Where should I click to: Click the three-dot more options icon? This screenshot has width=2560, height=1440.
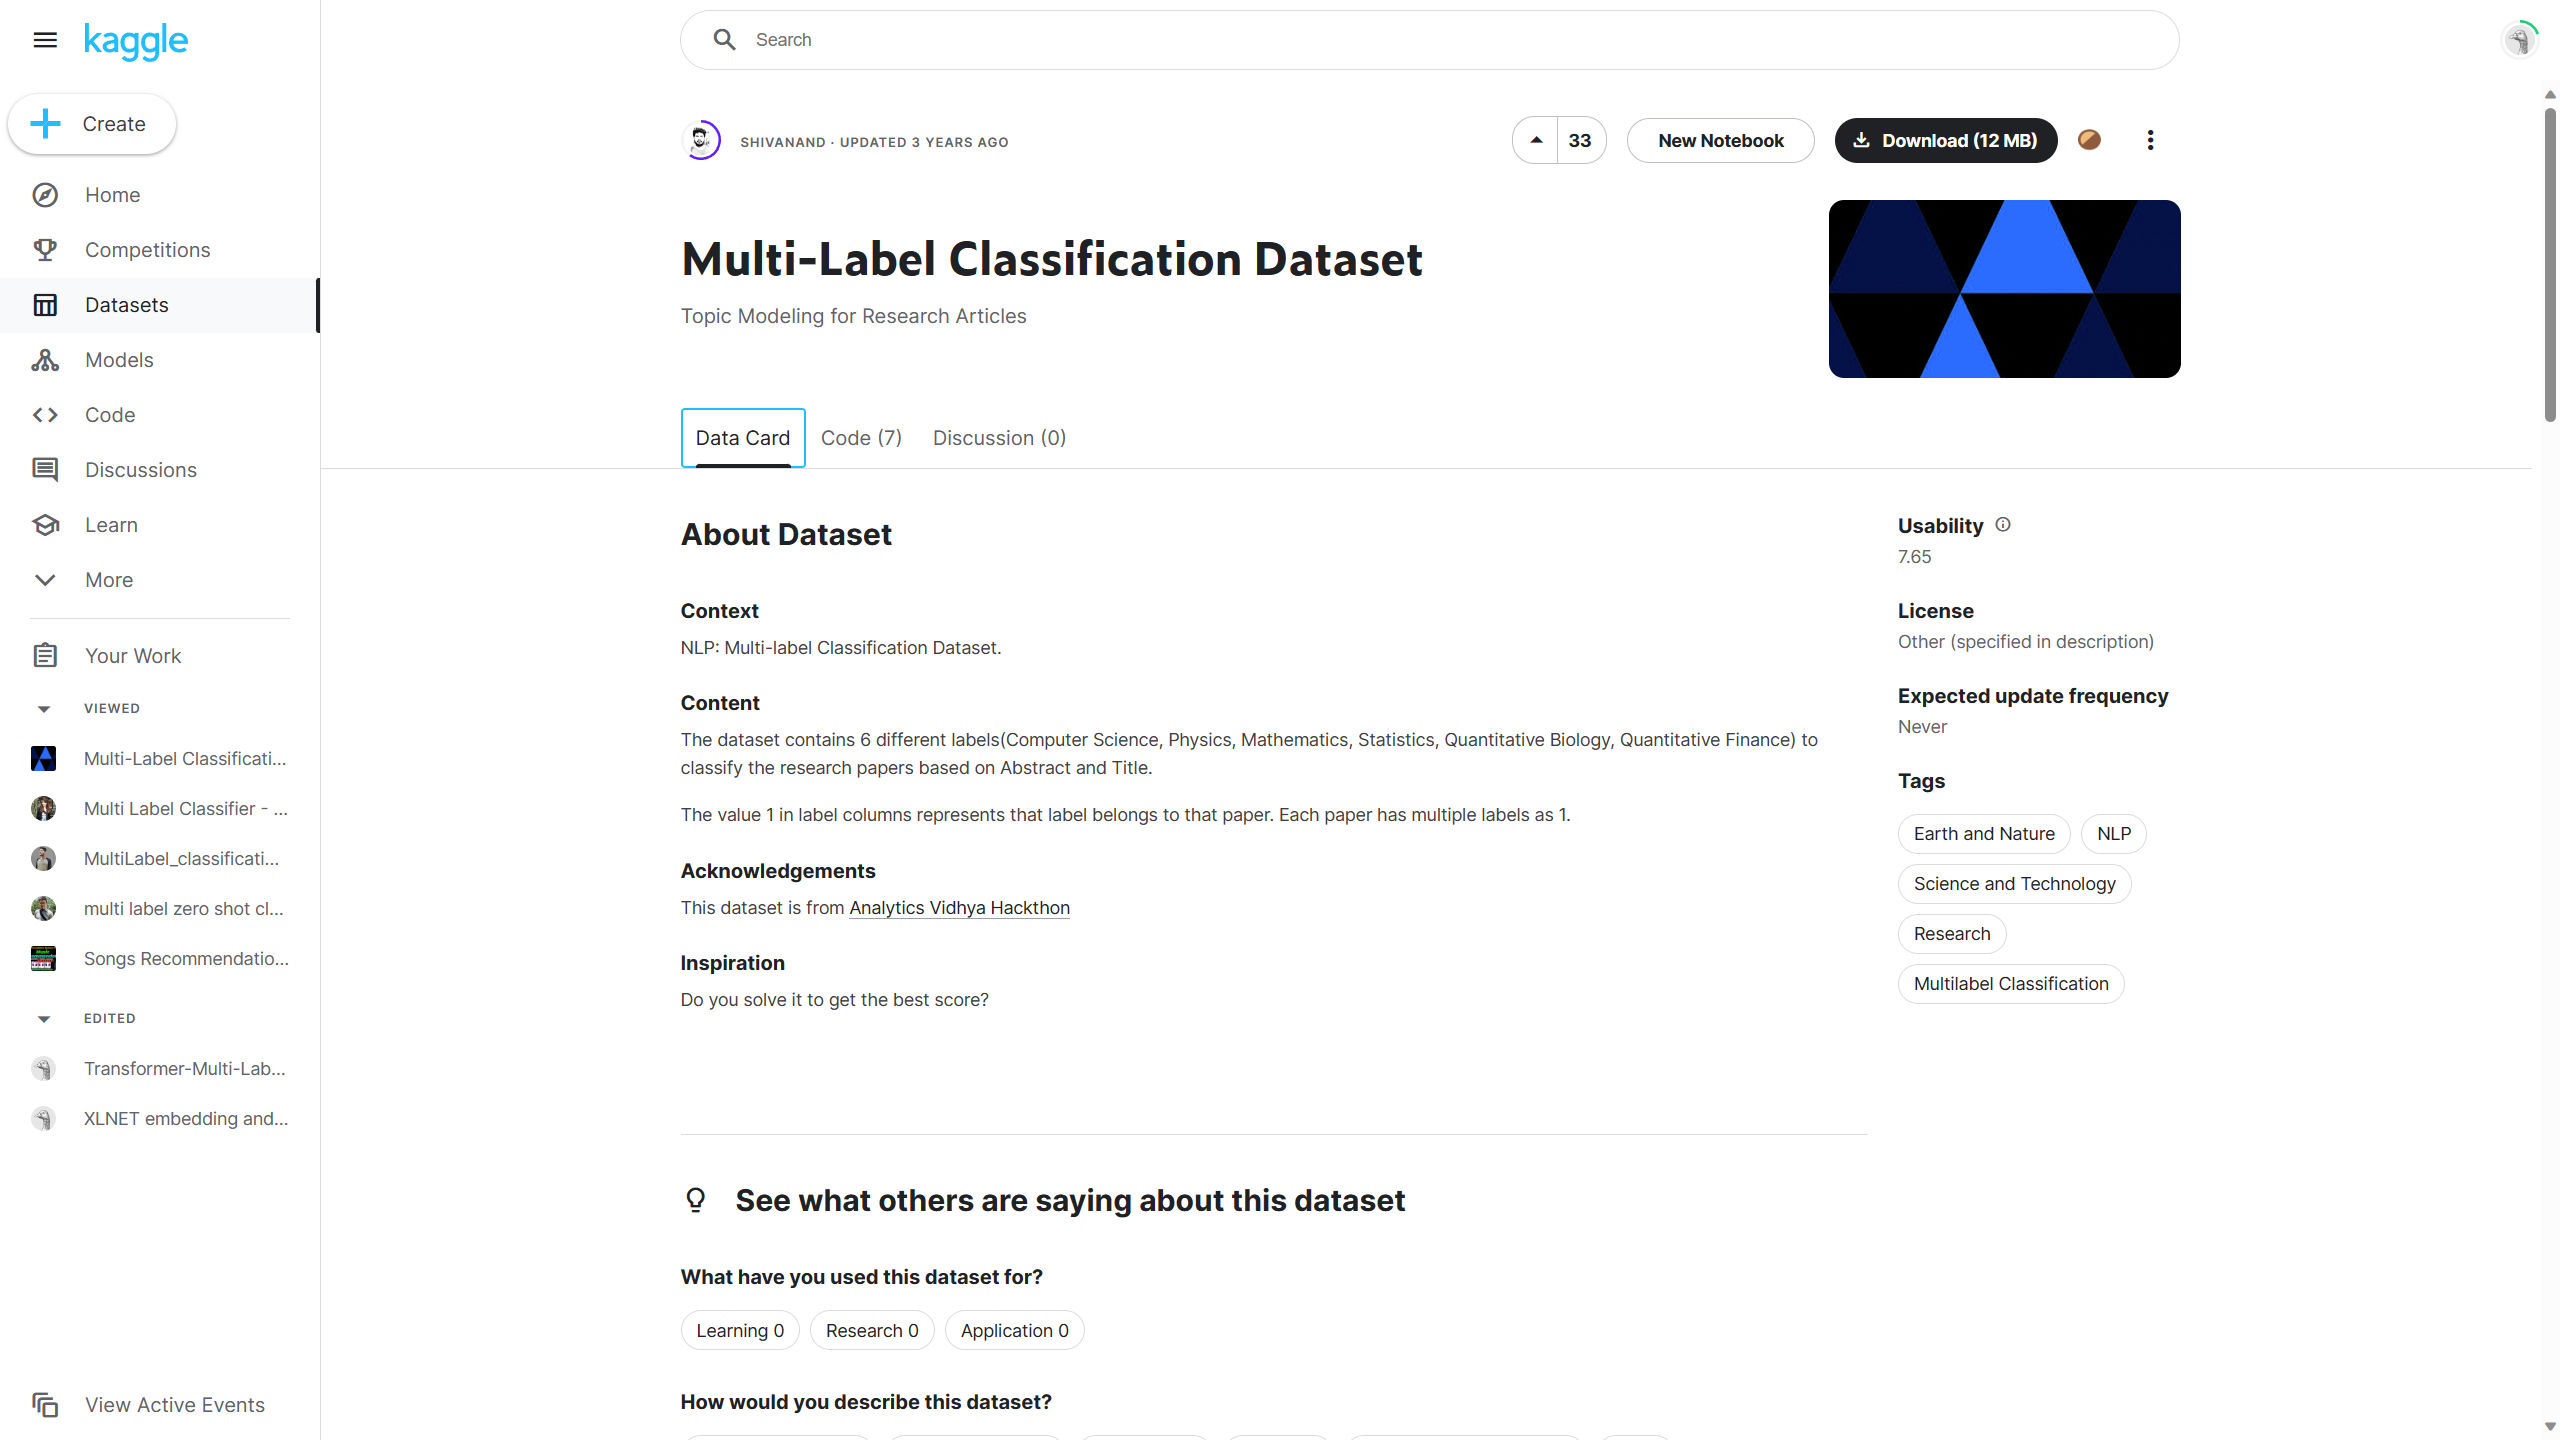2150,141
